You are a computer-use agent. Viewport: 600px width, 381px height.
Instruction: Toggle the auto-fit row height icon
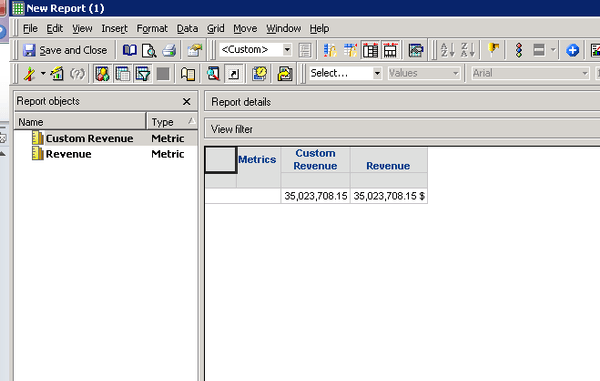tap(390, 50)
